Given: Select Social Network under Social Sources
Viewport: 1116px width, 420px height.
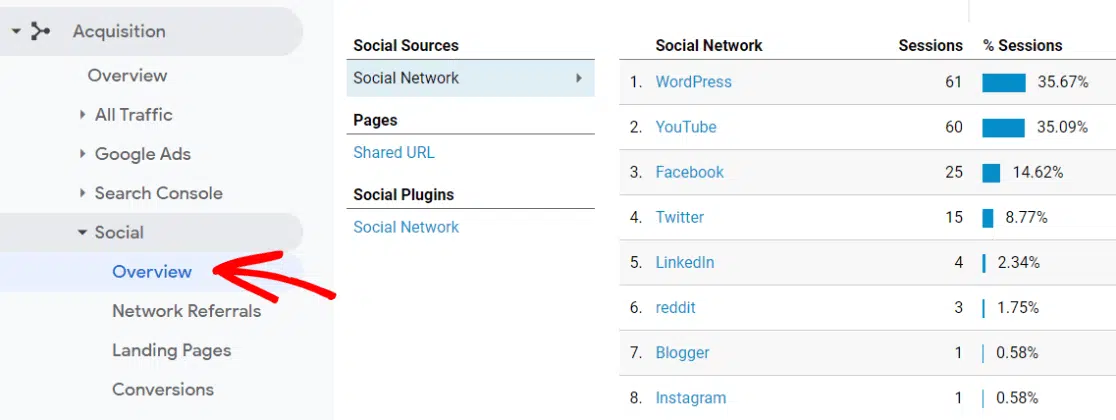Looking at the screenshot, I should point(406,78).
